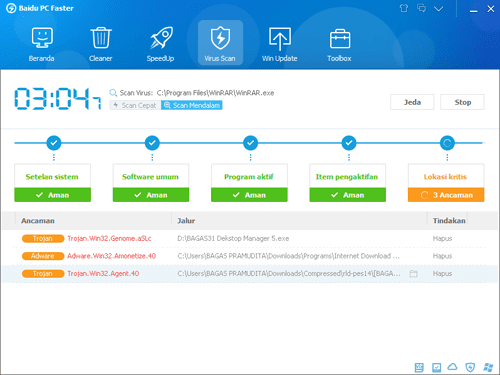Click the Software umum checkmark step
Viewport: 500px width, 375px height.
click(x=152, y=143)
